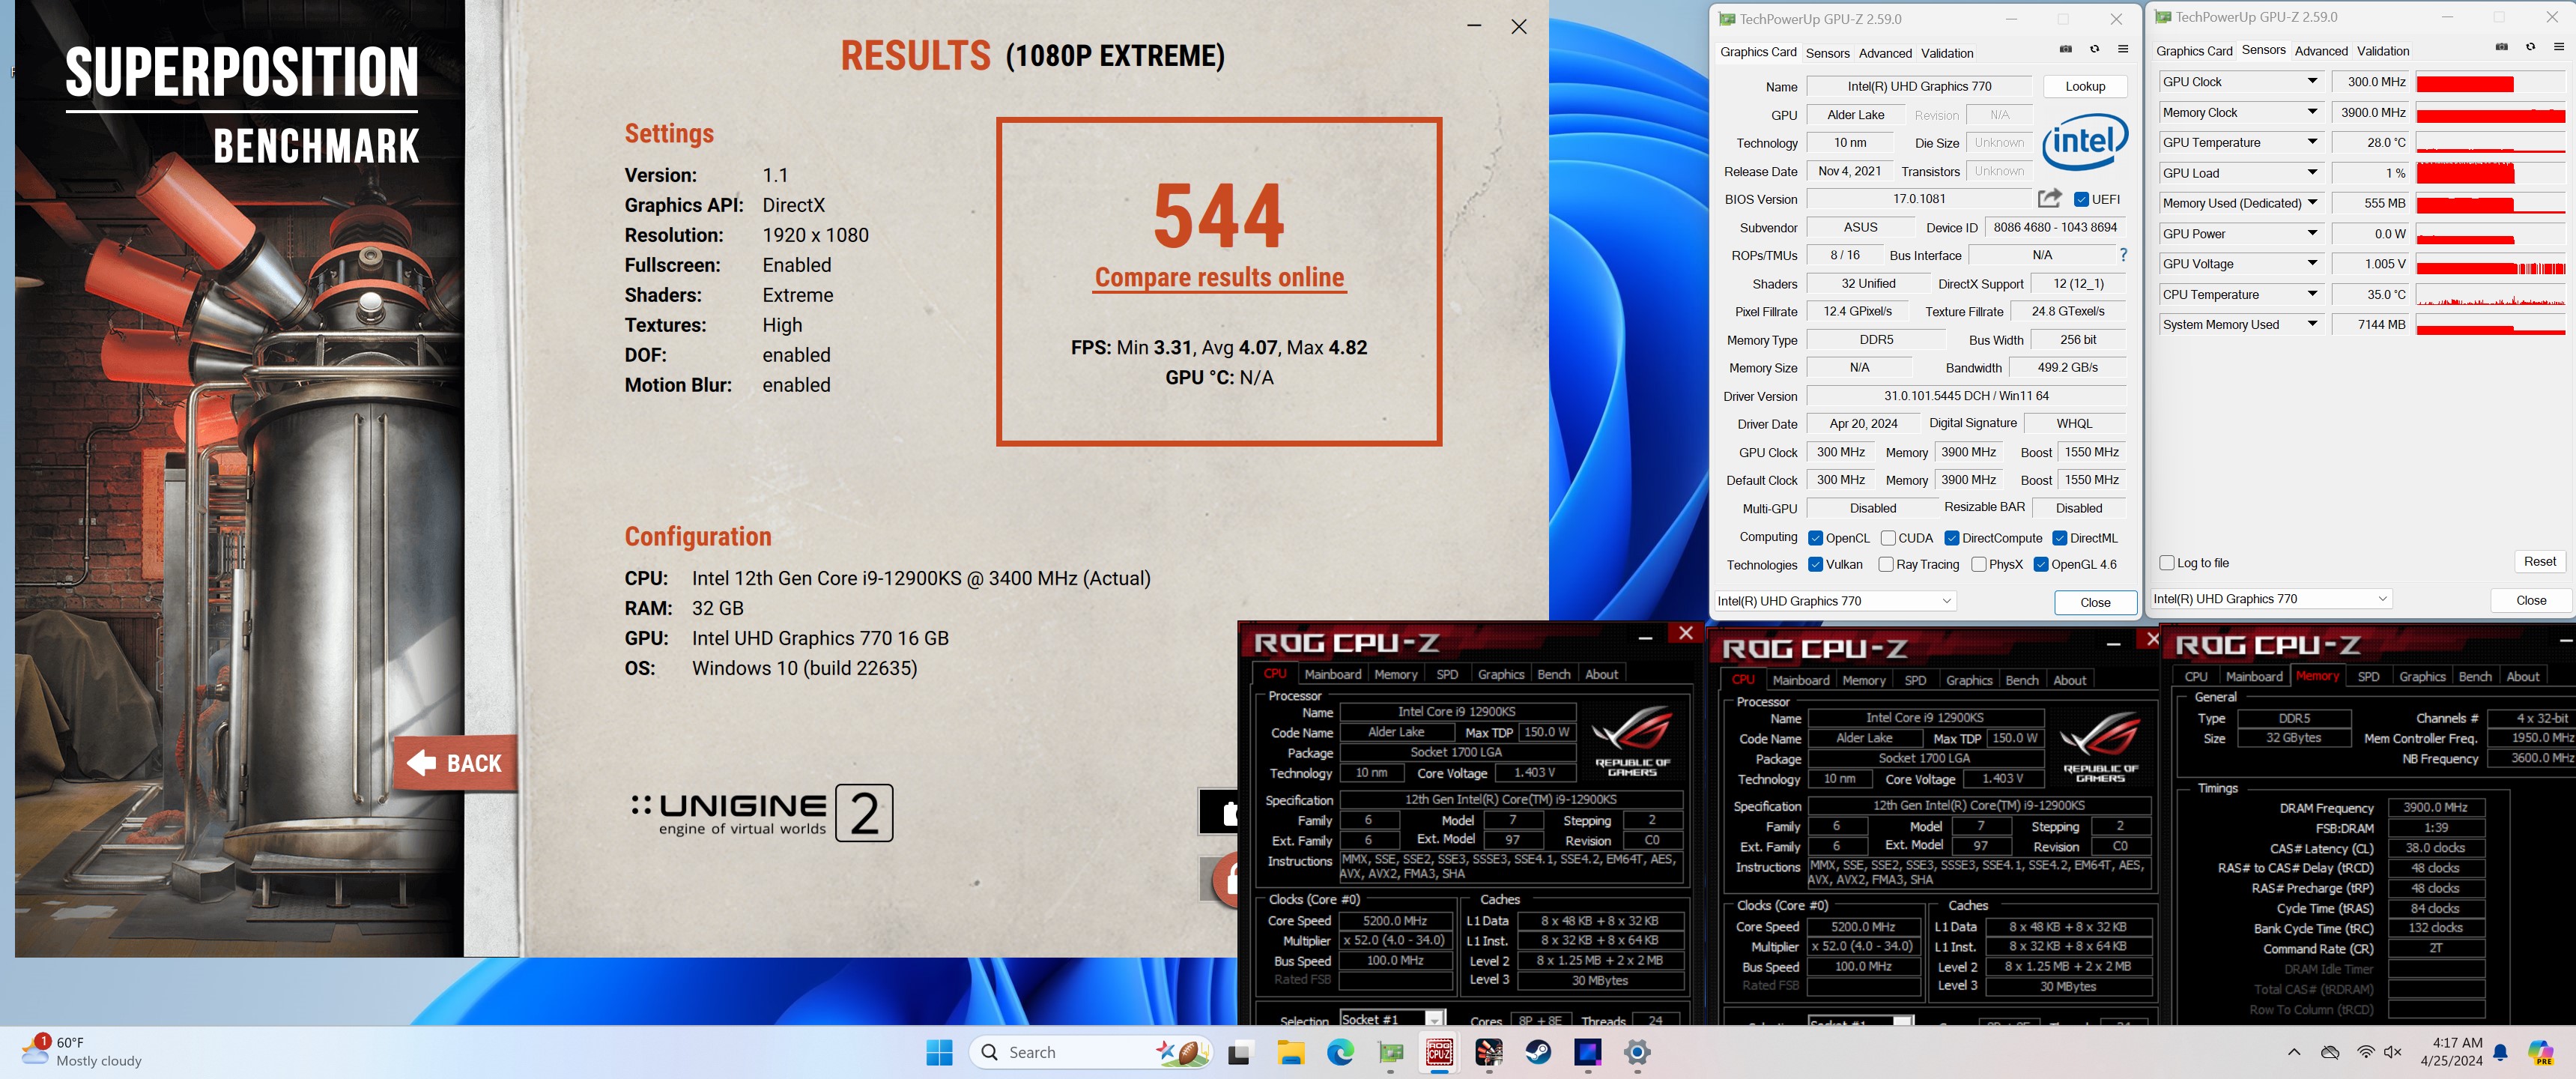Screen dimensions: 2576x1079
Task: Switch to GPU-Z via its taskbar icon
Action: pyautogui.click(x=1390, y=1052)
